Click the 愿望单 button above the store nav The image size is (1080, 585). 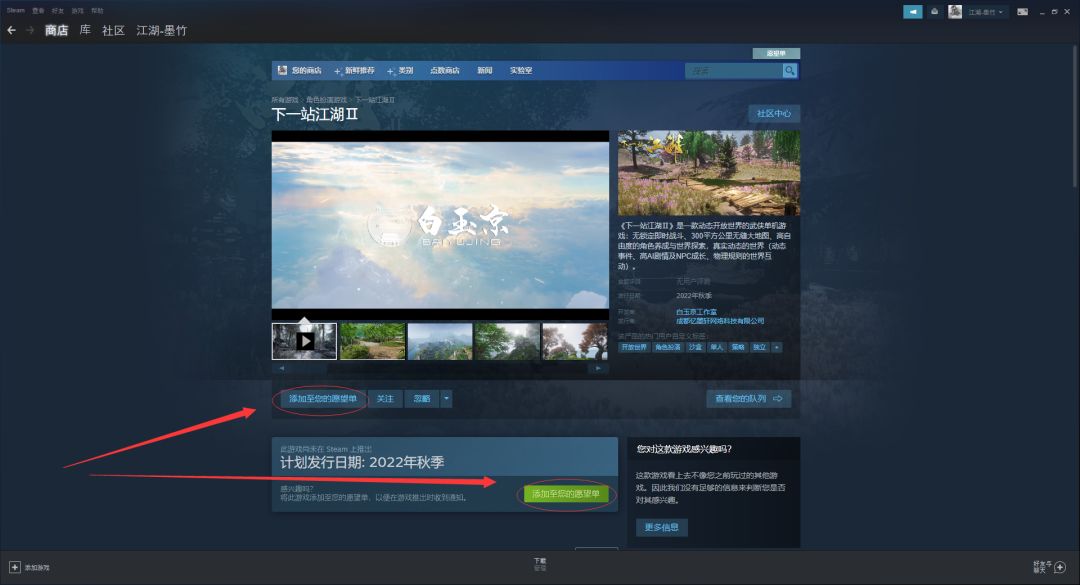[x=776, y=53]
